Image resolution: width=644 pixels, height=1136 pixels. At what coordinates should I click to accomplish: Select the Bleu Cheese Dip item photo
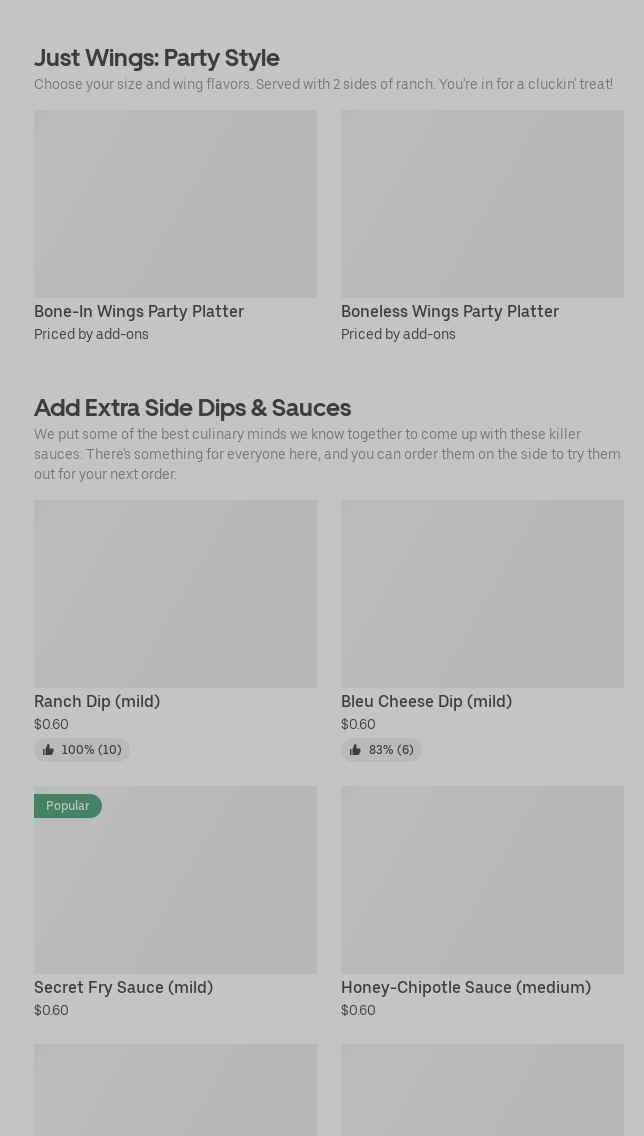click(x=482, y=593)
